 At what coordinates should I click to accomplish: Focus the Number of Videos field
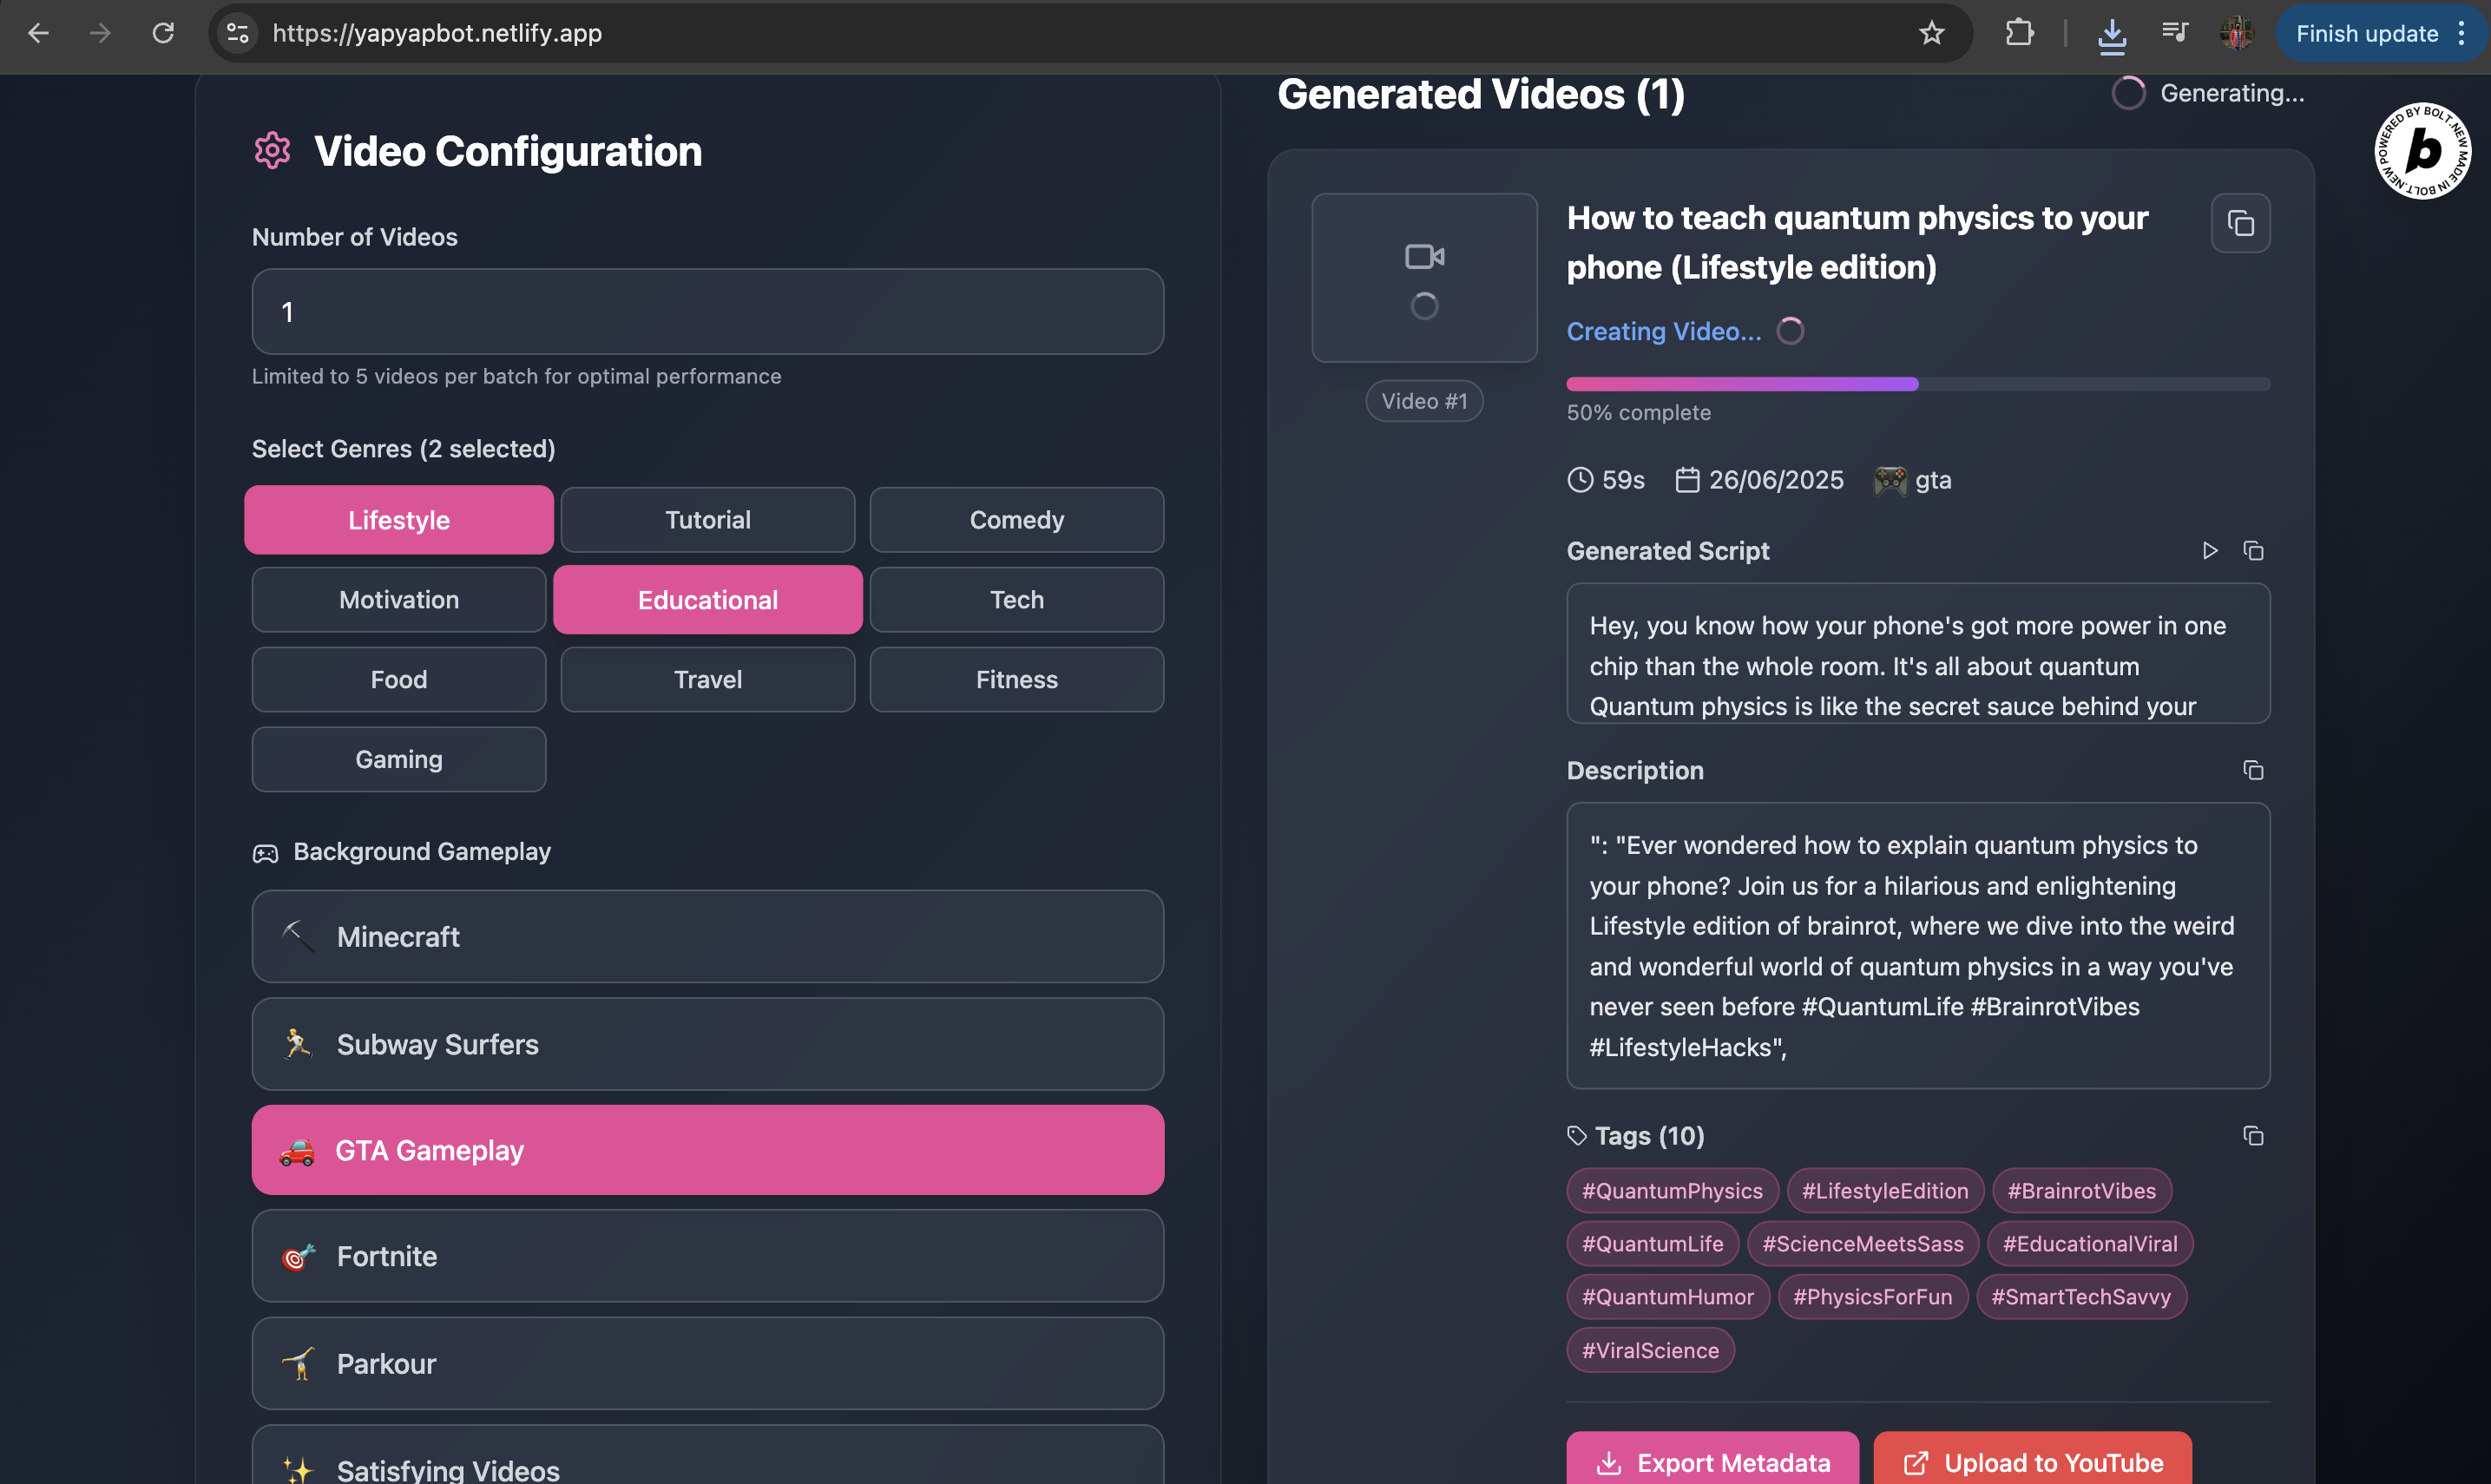tap(707, 312)
